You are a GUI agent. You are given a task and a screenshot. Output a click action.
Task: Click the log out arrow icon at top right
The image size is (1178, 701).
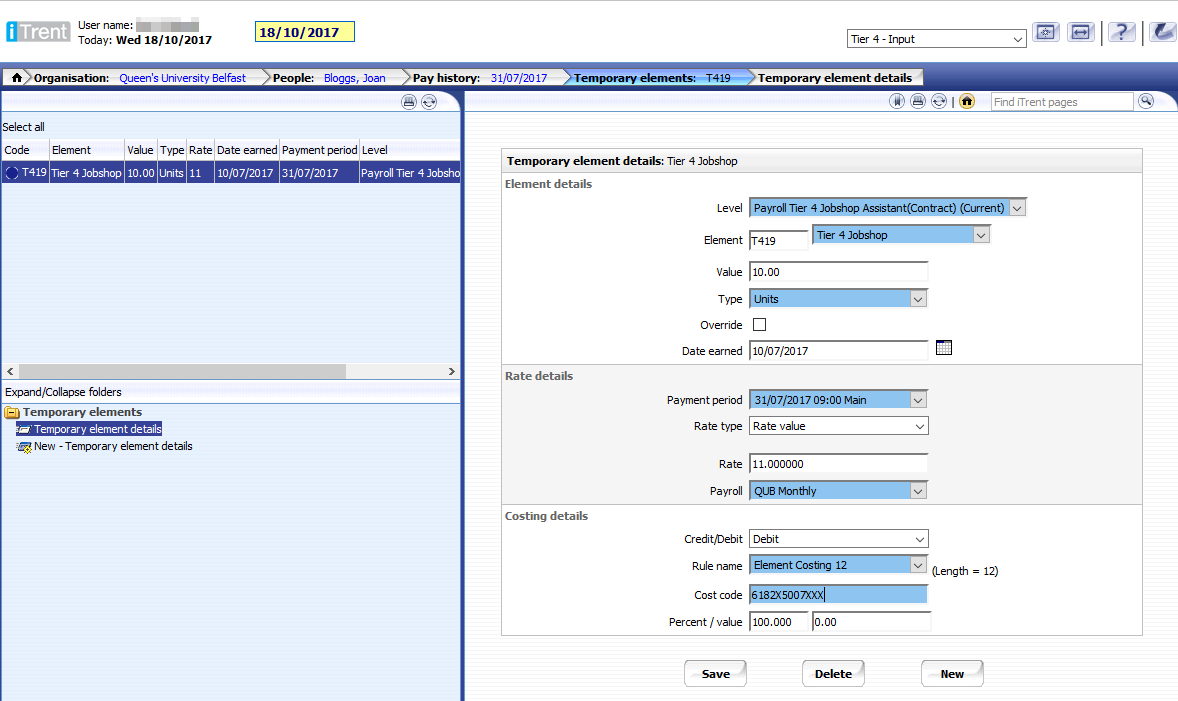[x=1162, y=32]
